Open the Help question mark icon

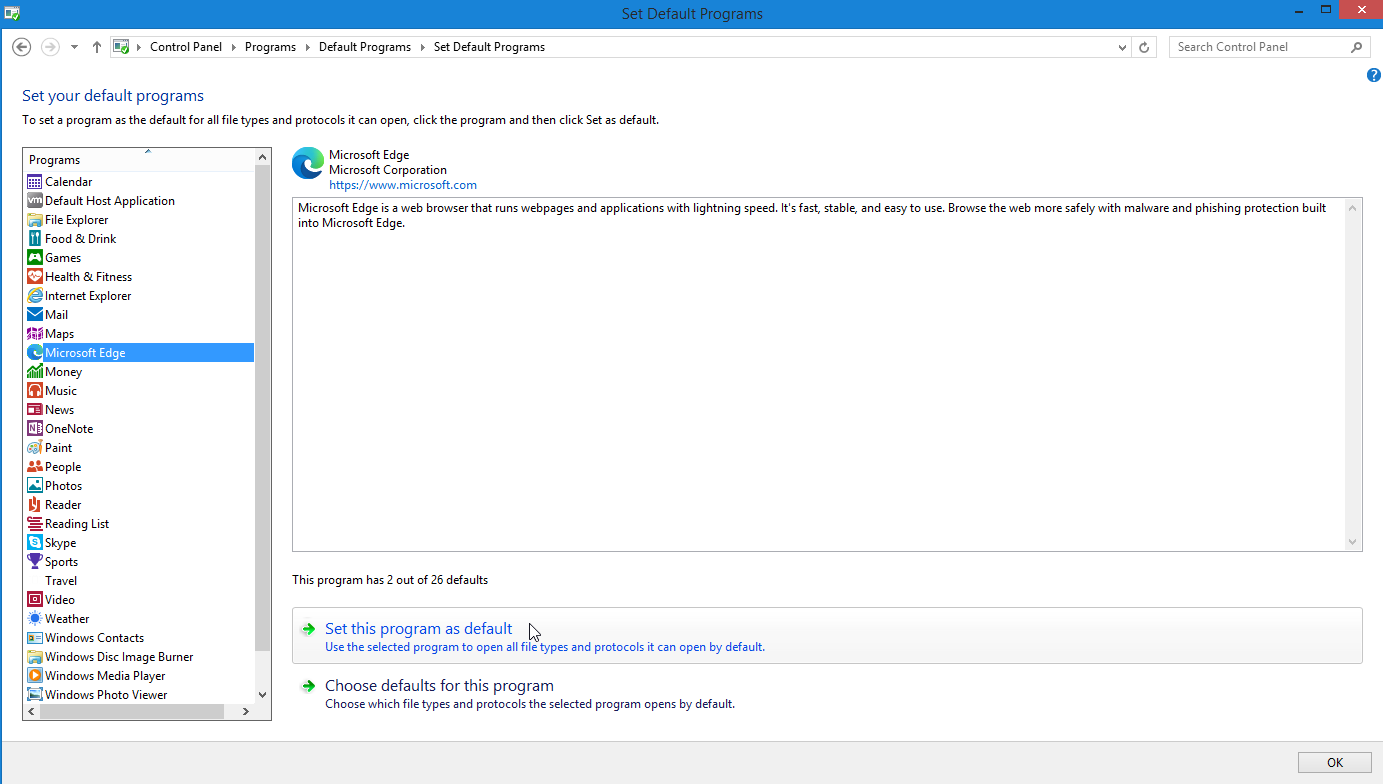1373,75
